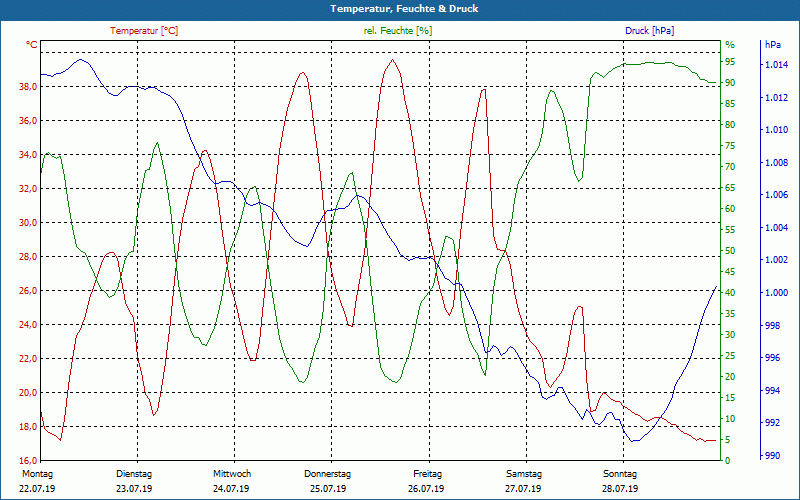The image size is (800, 500).
Task: Click the 998 pressure axis value
Action: coord(773,326)
